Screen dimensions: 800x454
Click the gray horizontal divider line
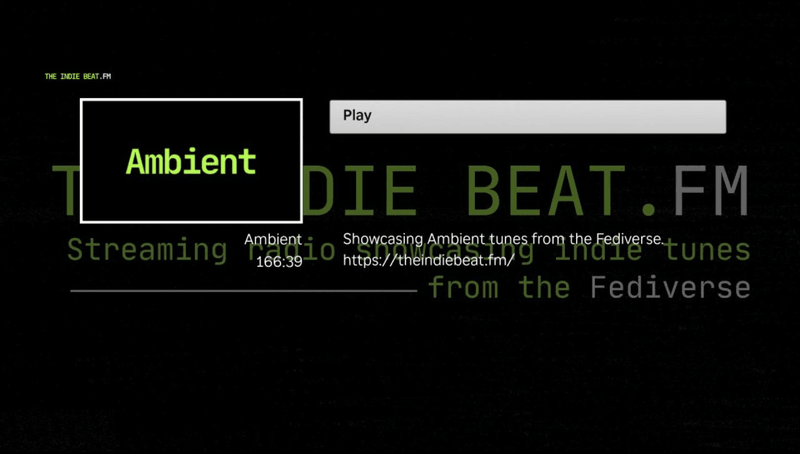[243, 291]
